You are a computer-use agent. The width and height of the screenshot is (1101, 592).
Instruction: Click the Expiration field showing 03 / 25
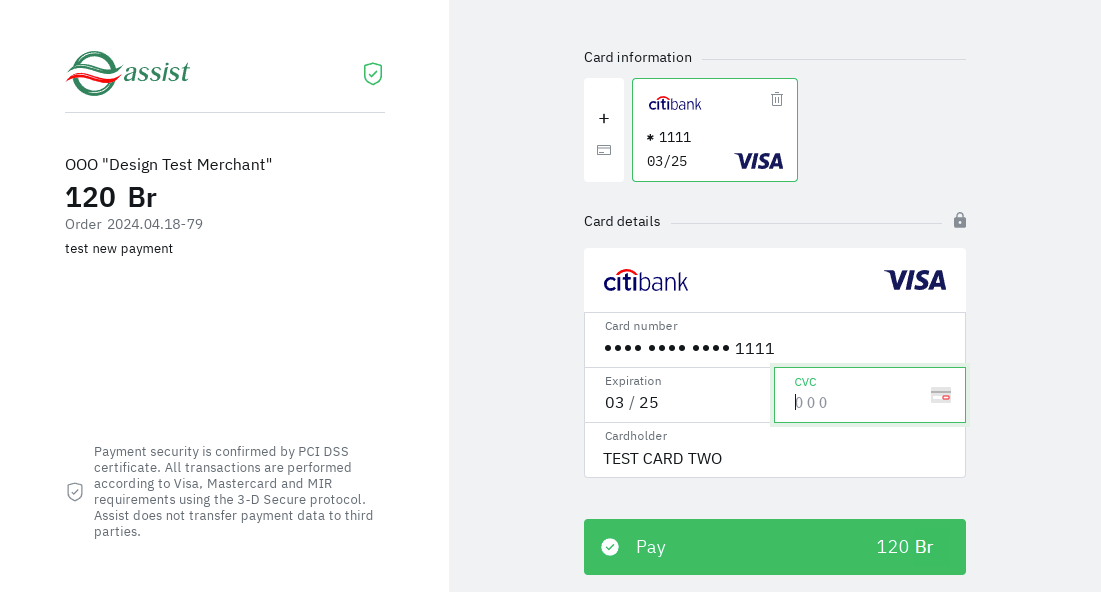(x=678, y=402)
